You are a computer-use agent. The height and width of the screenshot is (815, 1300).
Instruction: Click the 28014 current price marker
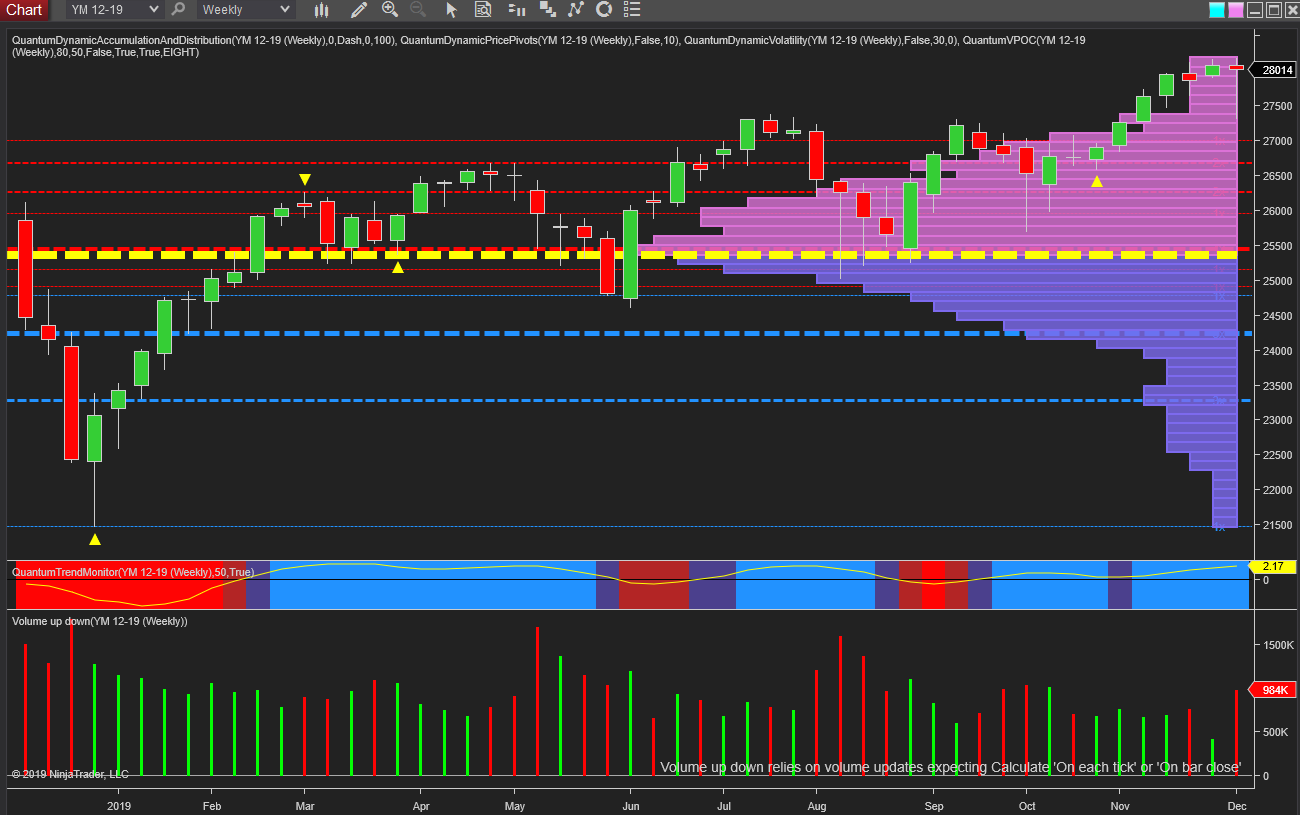[1272, 70]
